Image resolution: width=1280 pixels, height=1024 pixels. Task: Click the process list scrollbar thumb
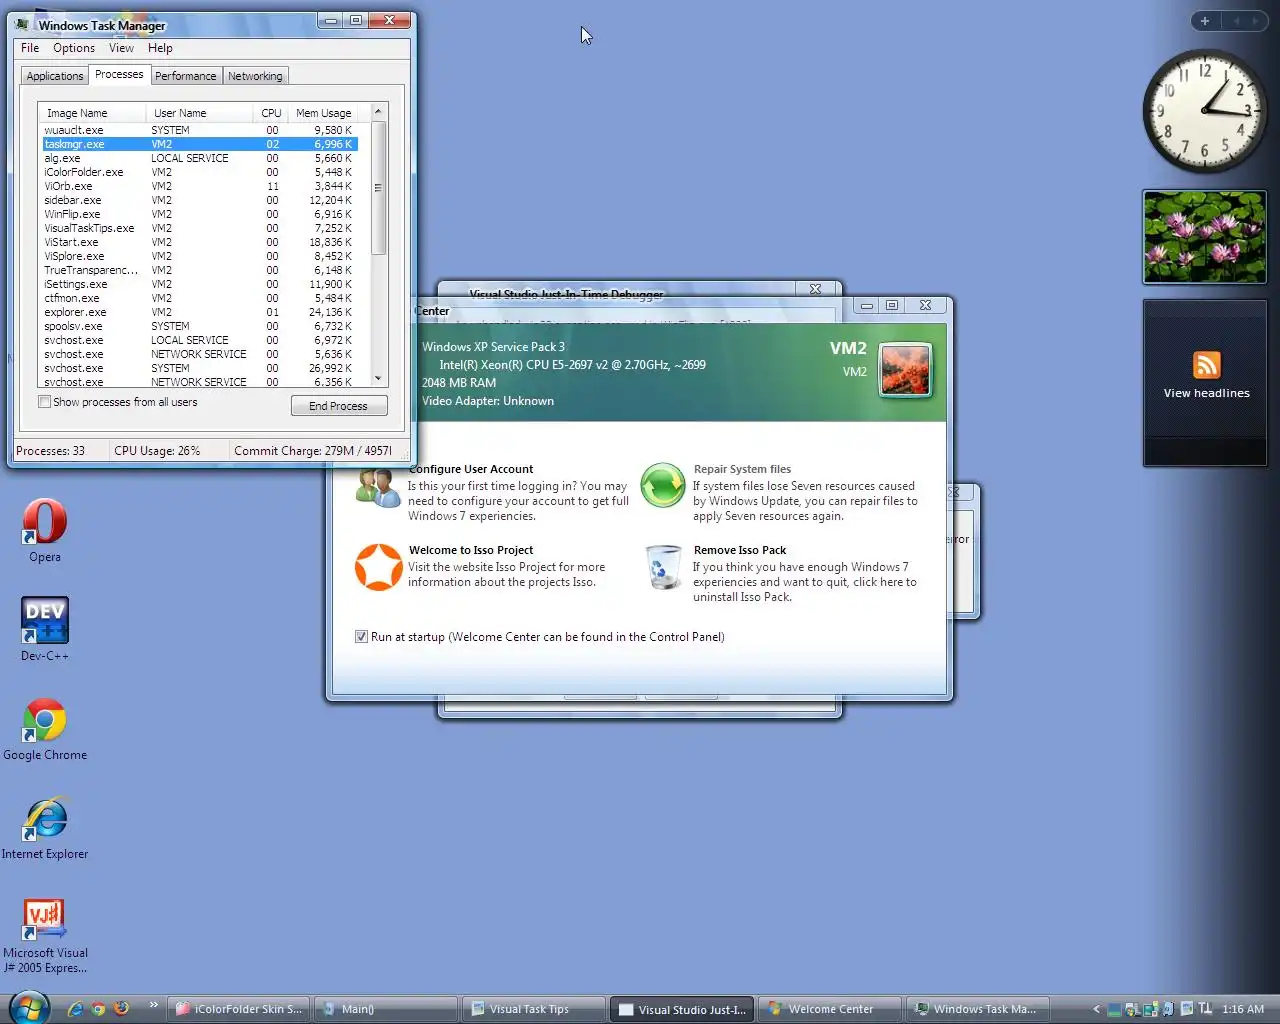click(x=378, y=188)
